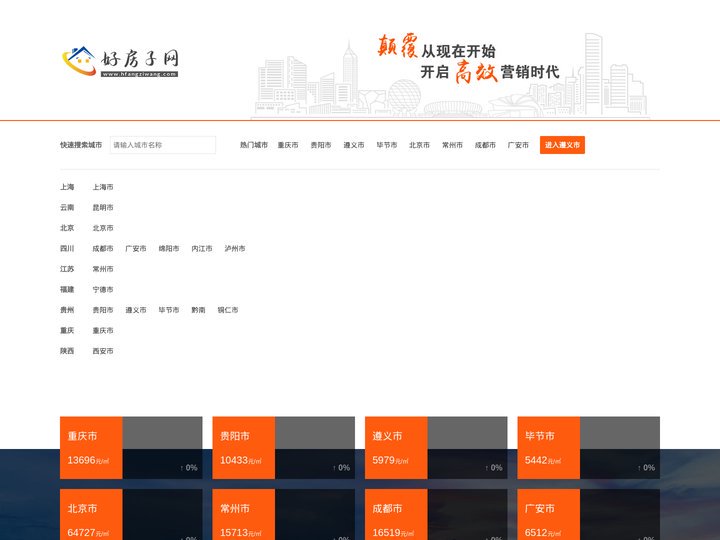Choose 遵义市 in the 热门城市 row

click(x=354, y=145)
